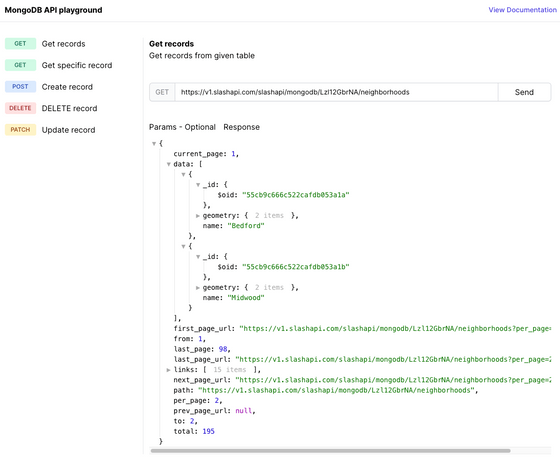Click the last_page value 98
560x464 pixels.
point(223,349)
